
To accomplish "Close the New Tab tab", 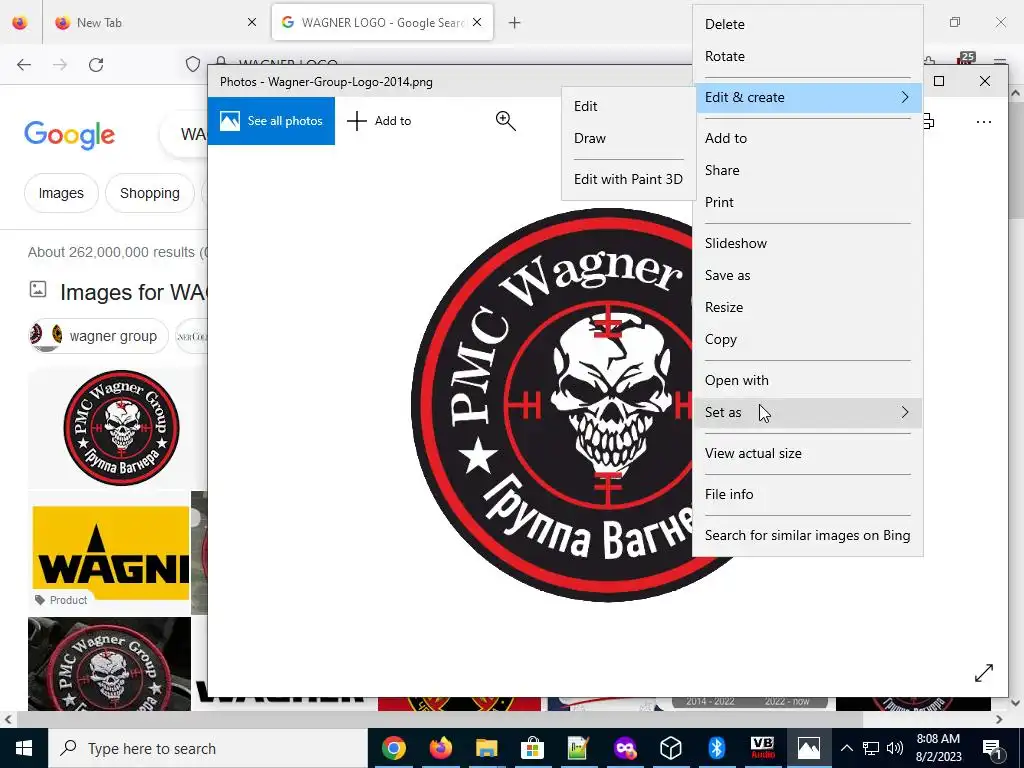I will pos(252,22).
